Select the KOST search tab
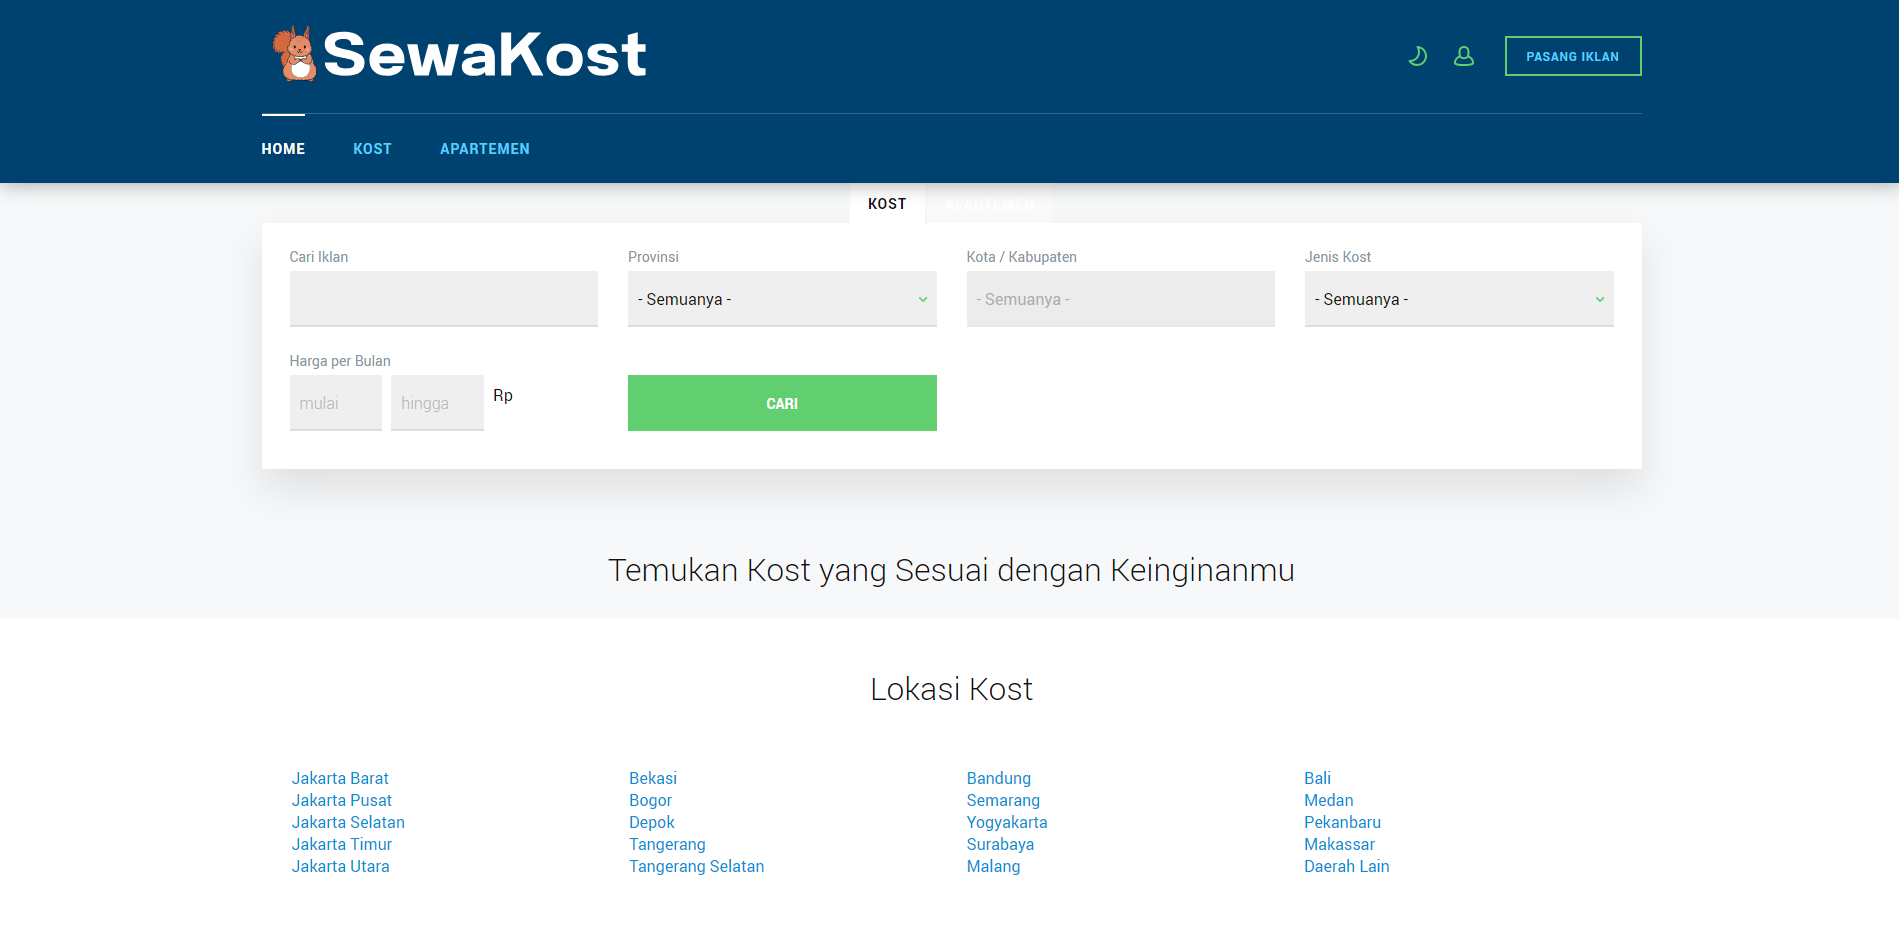Viewport: 1899px width, 951px height. coord(886,203)
